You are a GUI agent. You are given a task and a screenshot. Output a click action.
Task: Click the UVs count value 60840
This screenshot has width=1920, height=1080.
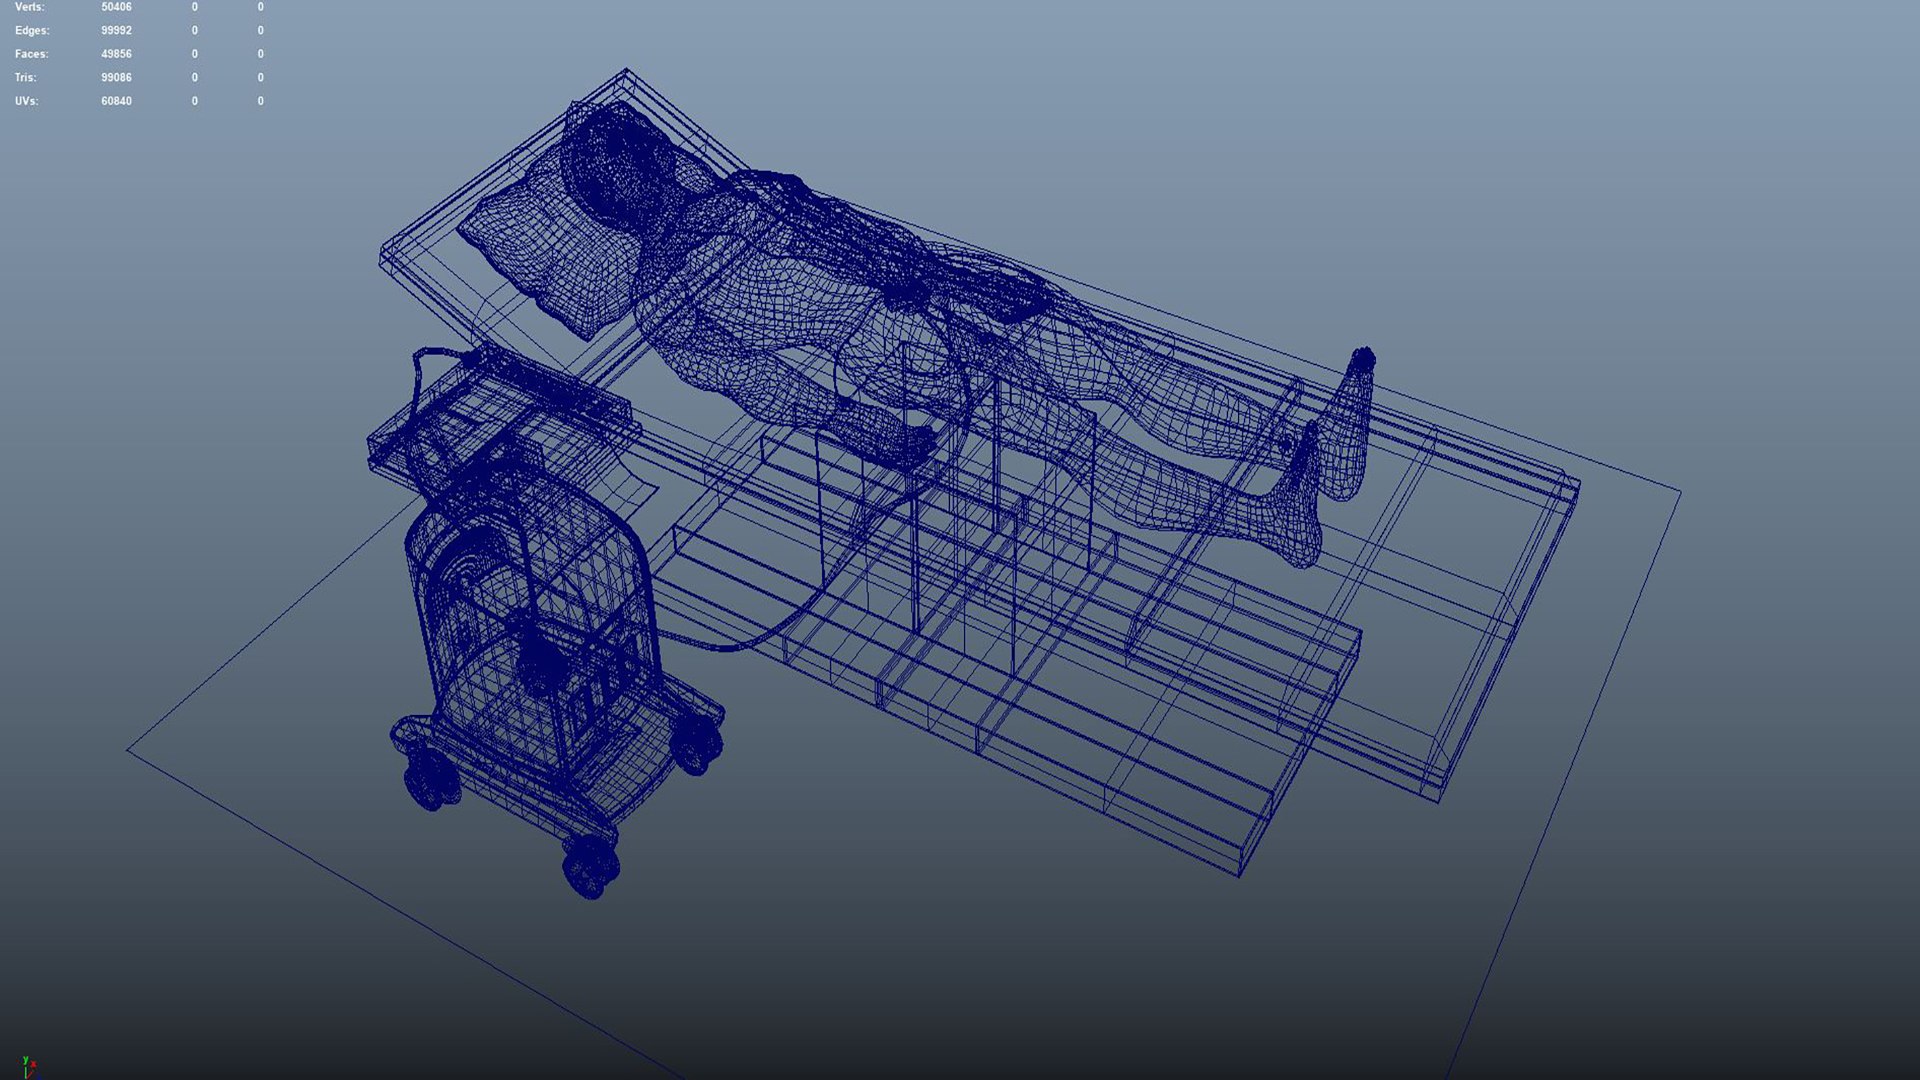coord(116,101)
